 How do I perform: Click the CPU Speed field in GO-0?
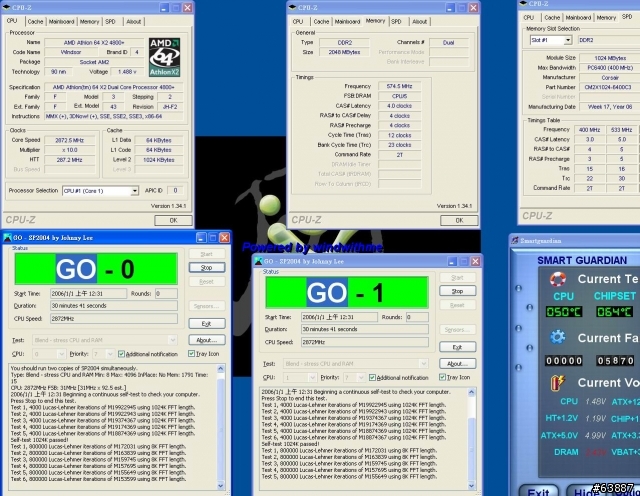[x=114, y=318]
